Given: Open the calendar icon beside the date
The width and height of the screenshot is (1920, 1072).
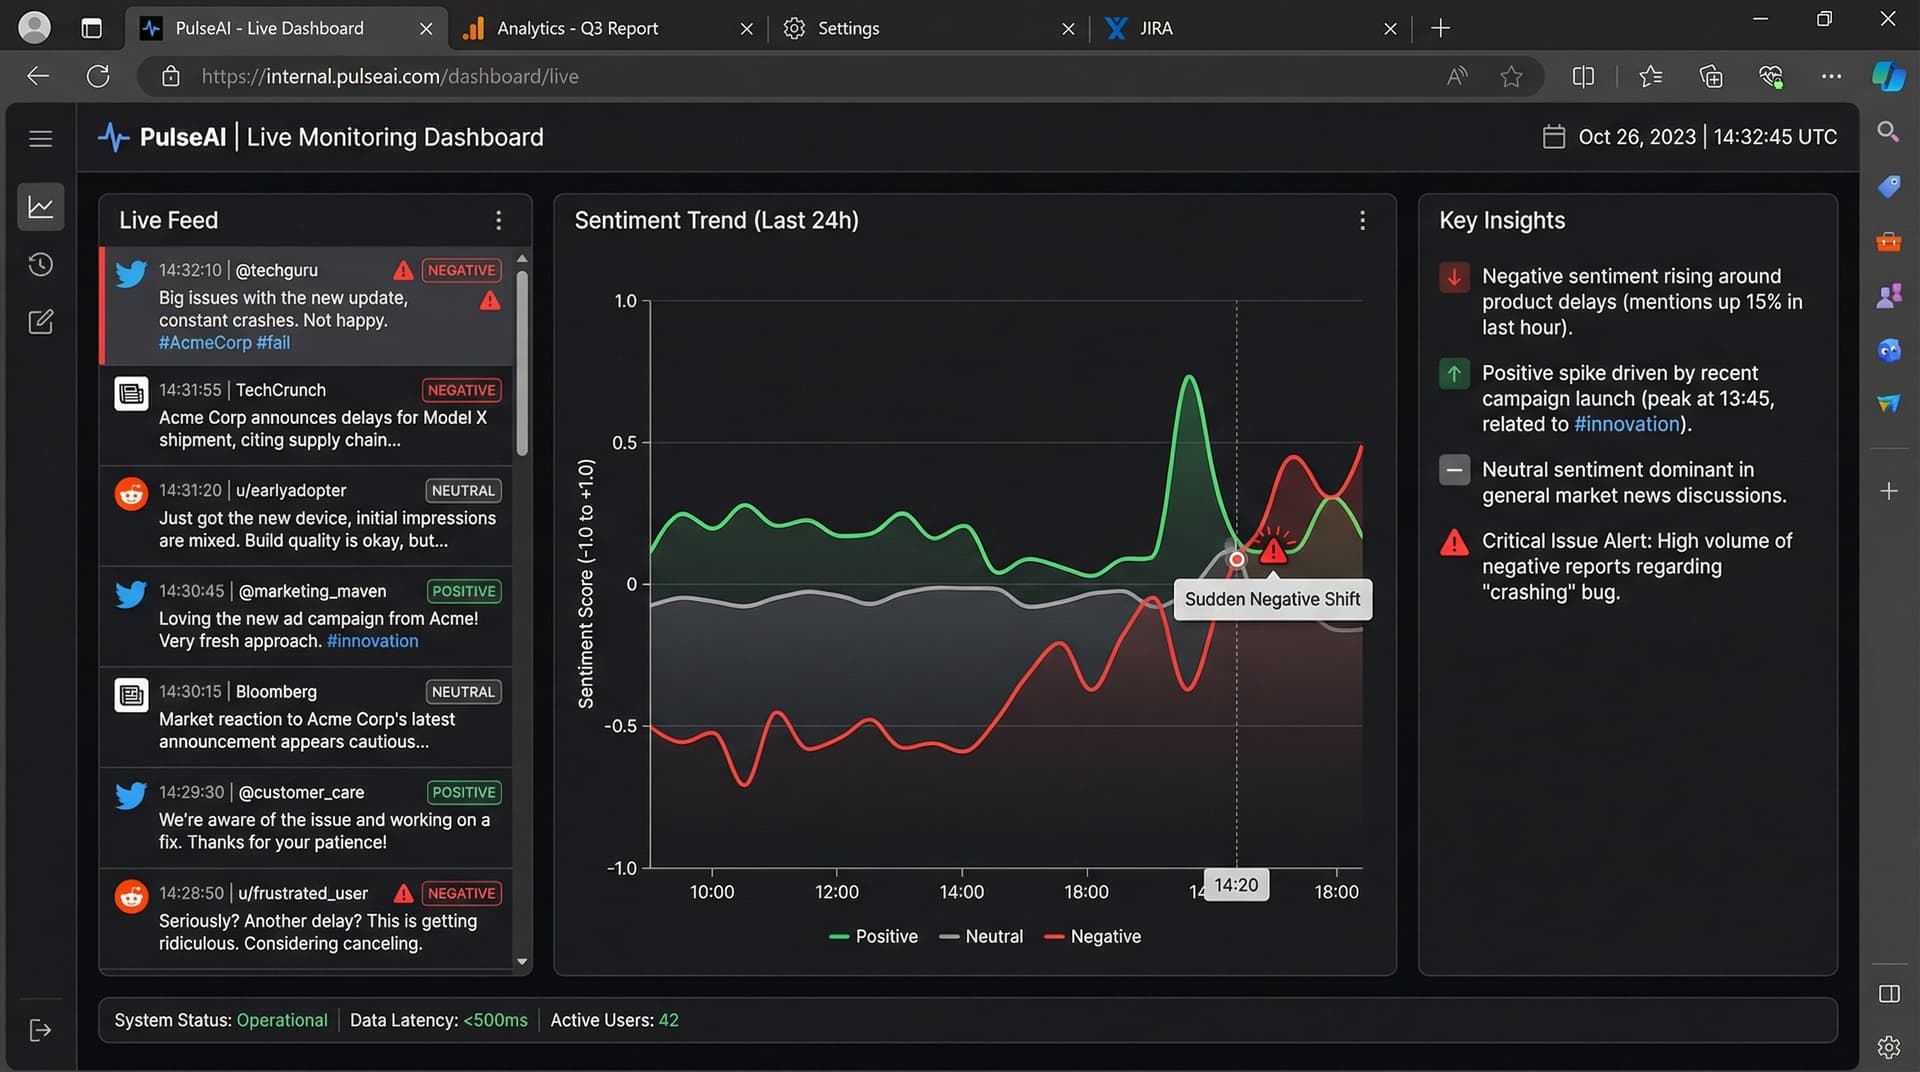Looking at the screenshot, I should [x=1553, y=137].
